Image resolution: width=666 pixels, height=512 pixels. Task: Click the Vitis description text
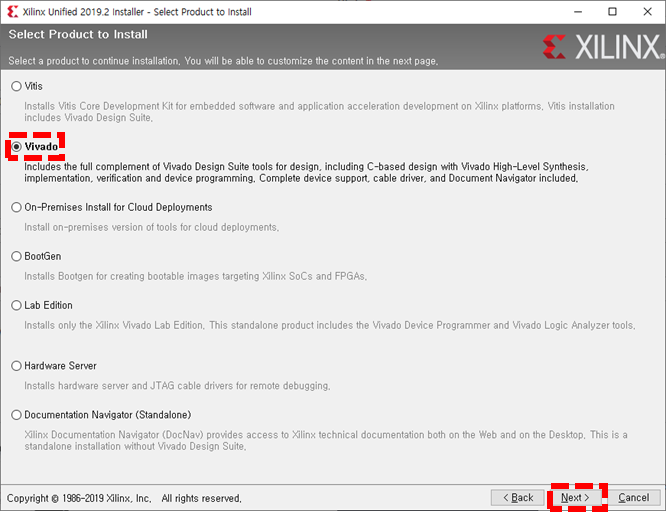coord(319,112)
